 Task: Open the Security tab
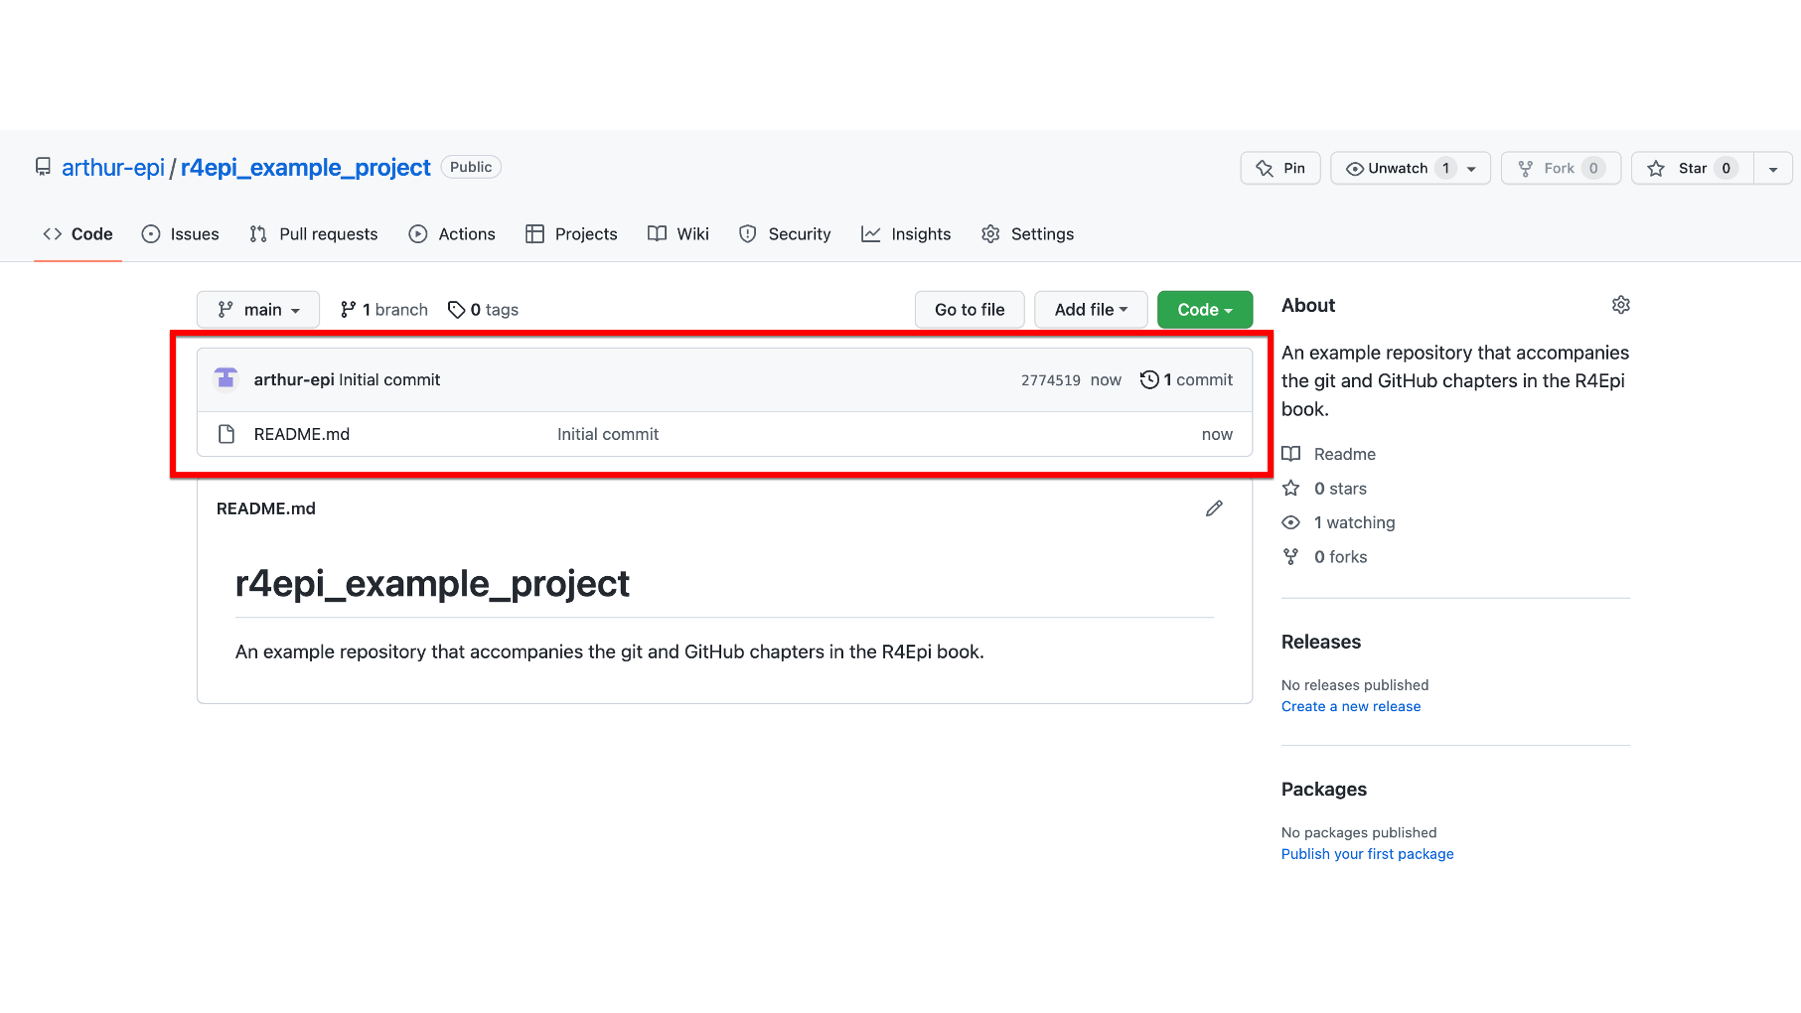[x=785, y=234]
